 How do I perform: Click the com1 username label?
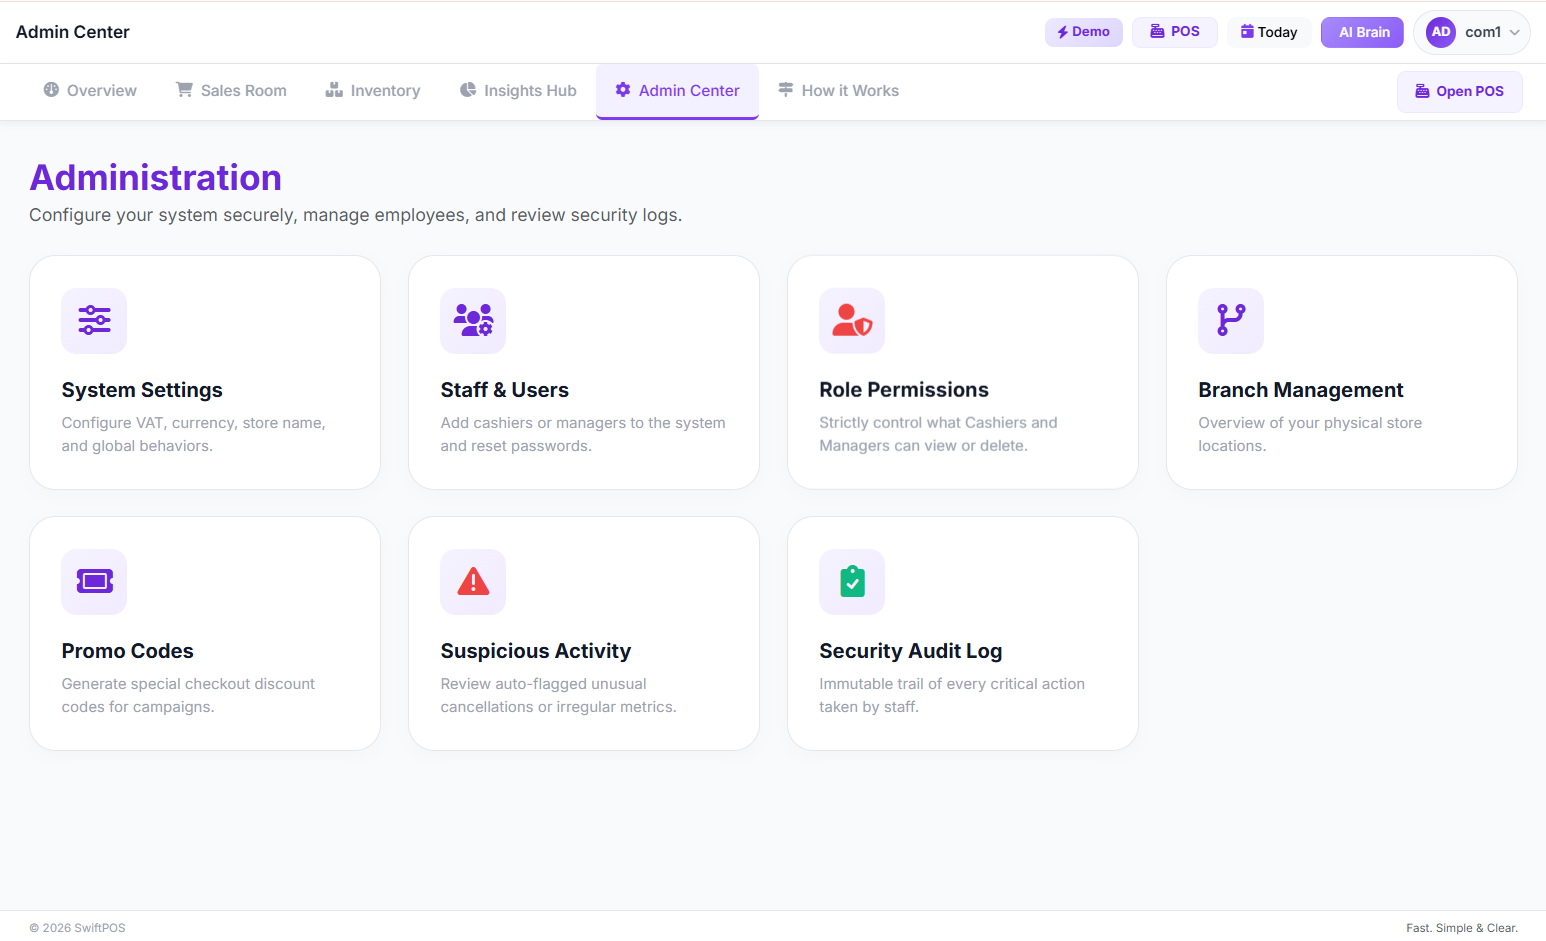coord(1483,32)
